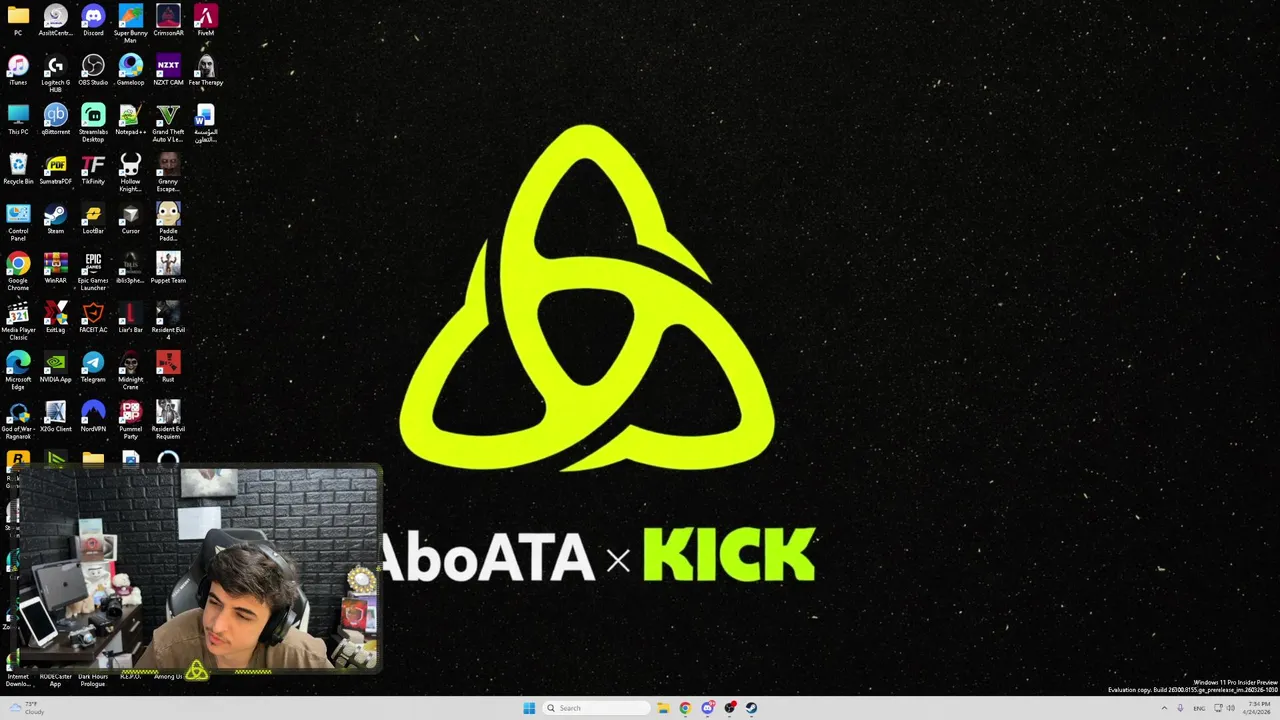The height and width of the screenshot is (720, 1280).
Task: Launch the CrimsonAR desktop icon
Action: (168, 20)
